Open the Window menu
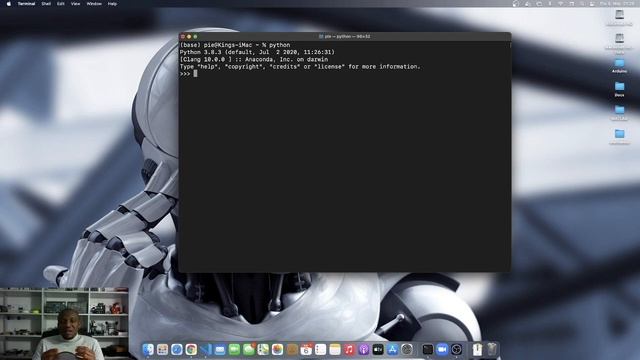 pyautogui.click(x=94, y=4)
